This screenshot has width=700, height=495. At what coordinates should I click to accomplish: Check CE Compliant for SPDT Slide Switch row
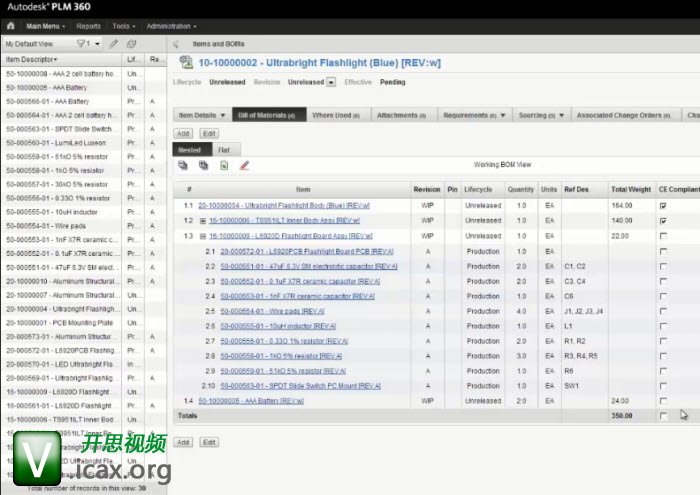pyautogui.click(x=663, y=386)
